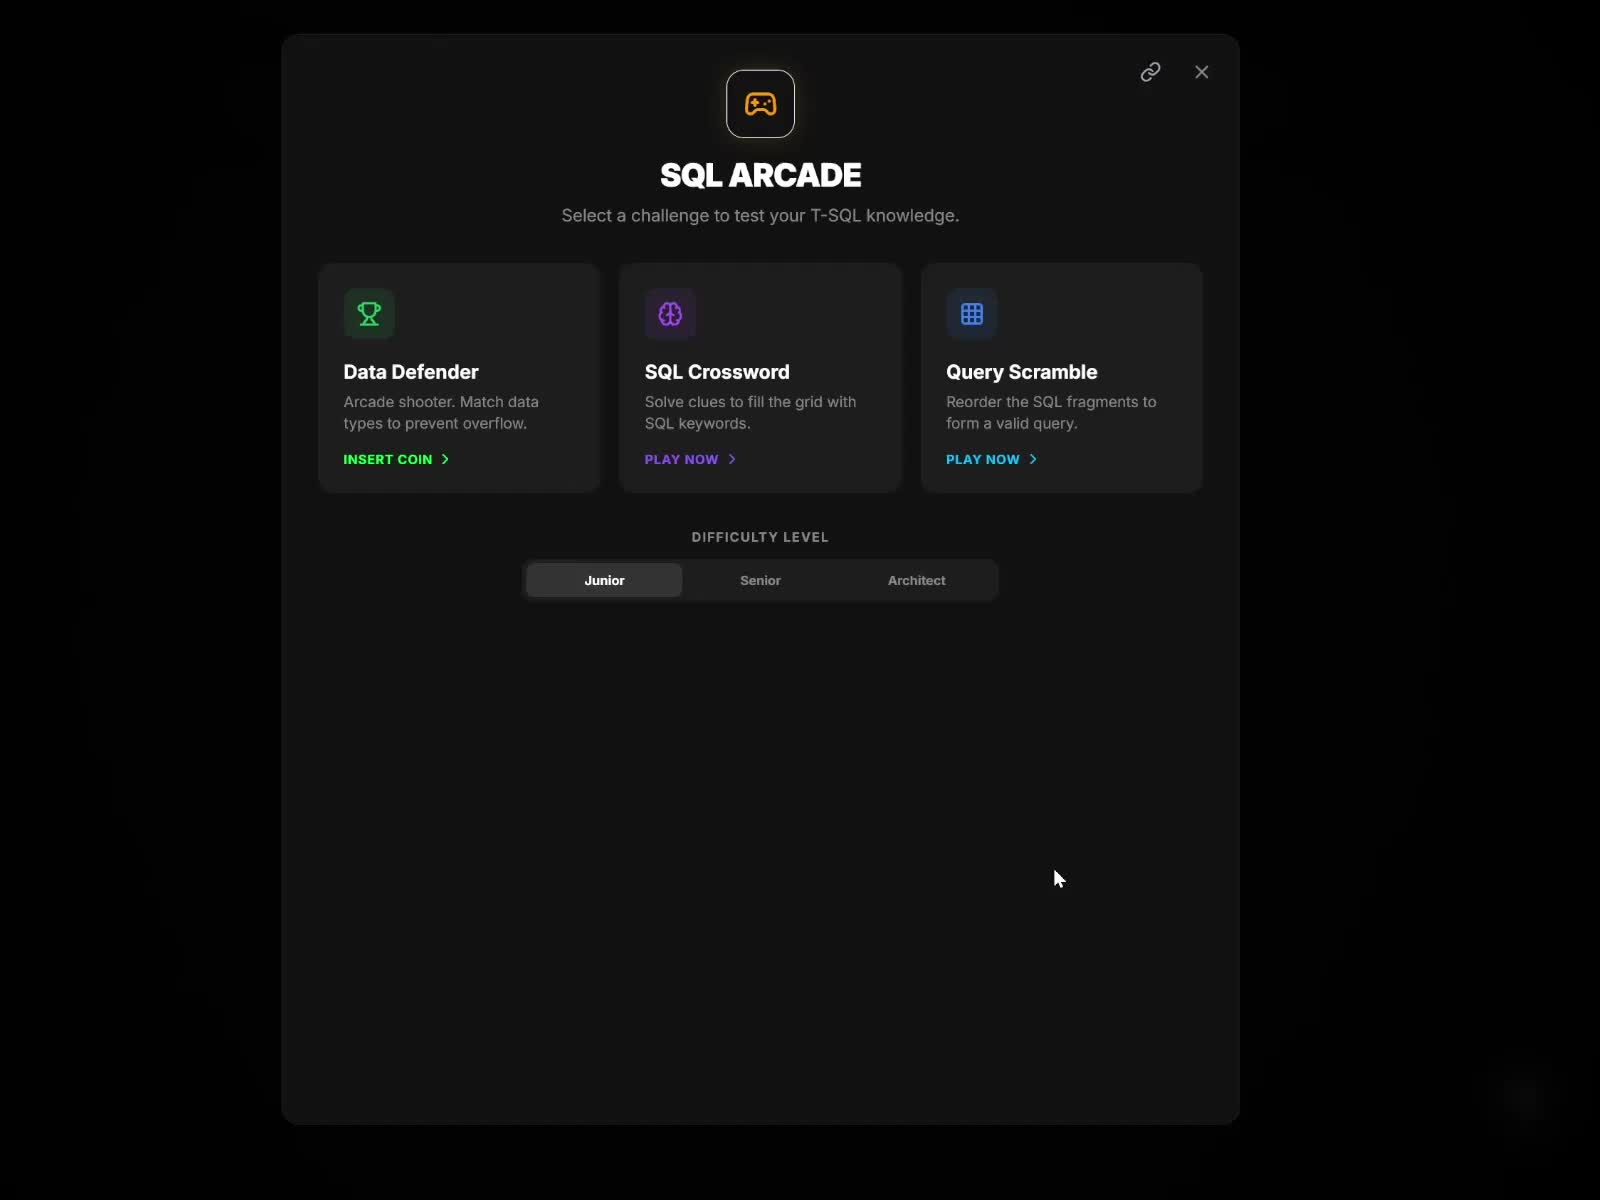This screenshot has height=1200, width=1600.
Task: Open the Data Defender game title
Action: (411, 372)
